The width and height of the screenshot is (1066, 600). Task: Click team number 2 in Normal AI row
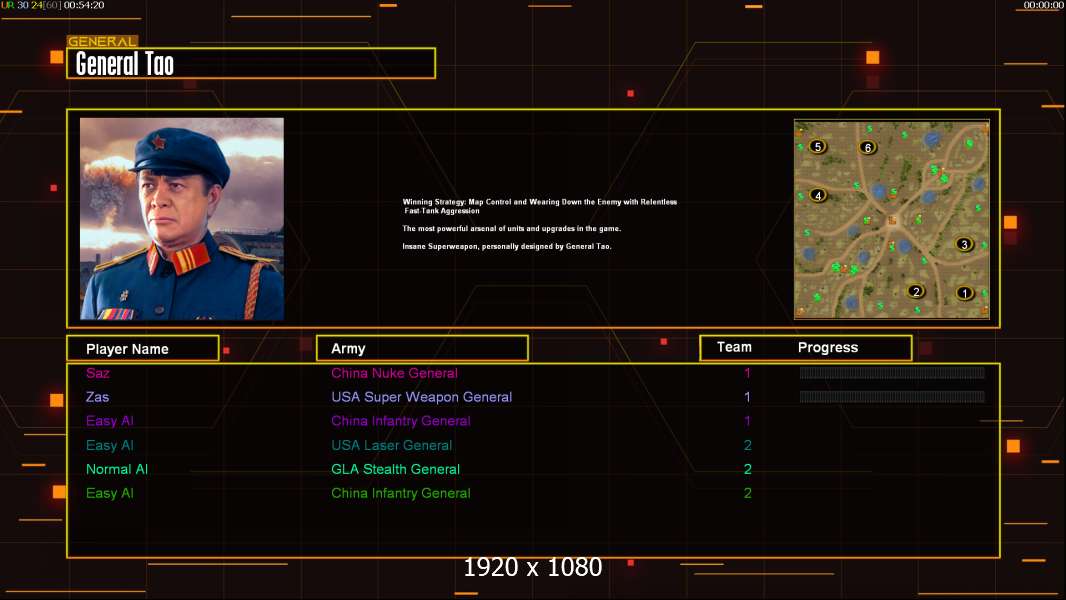[747, 470]
